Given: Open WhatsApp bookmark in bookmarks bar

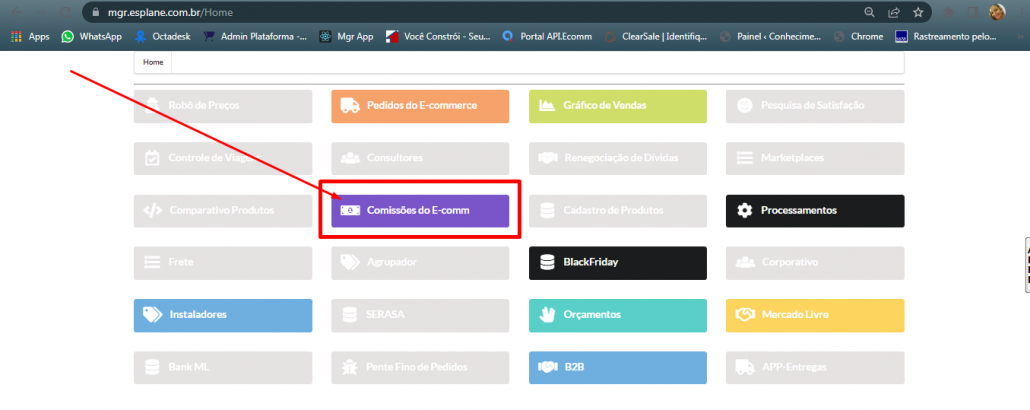Looking at the screenshot, I should [x=91, y=36].
